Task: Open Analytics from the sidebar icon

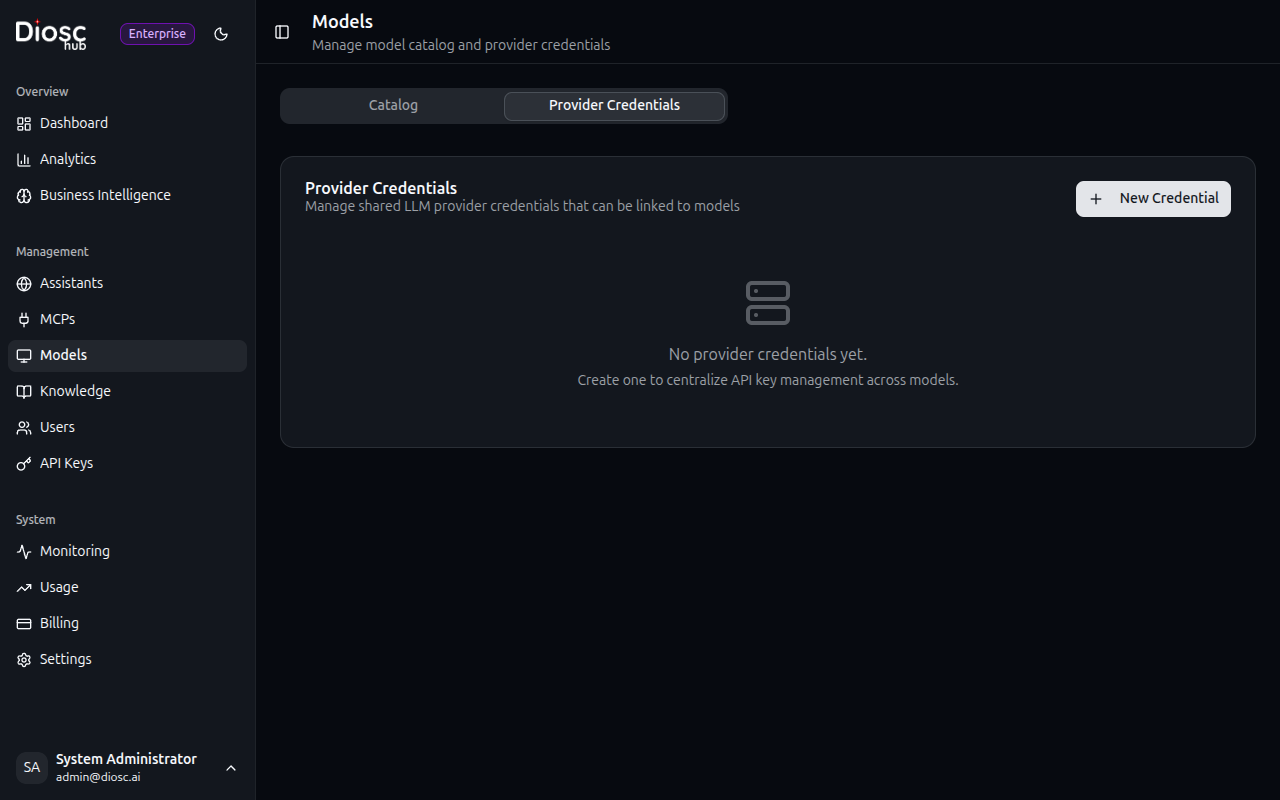Action: (x=23, y=159)
